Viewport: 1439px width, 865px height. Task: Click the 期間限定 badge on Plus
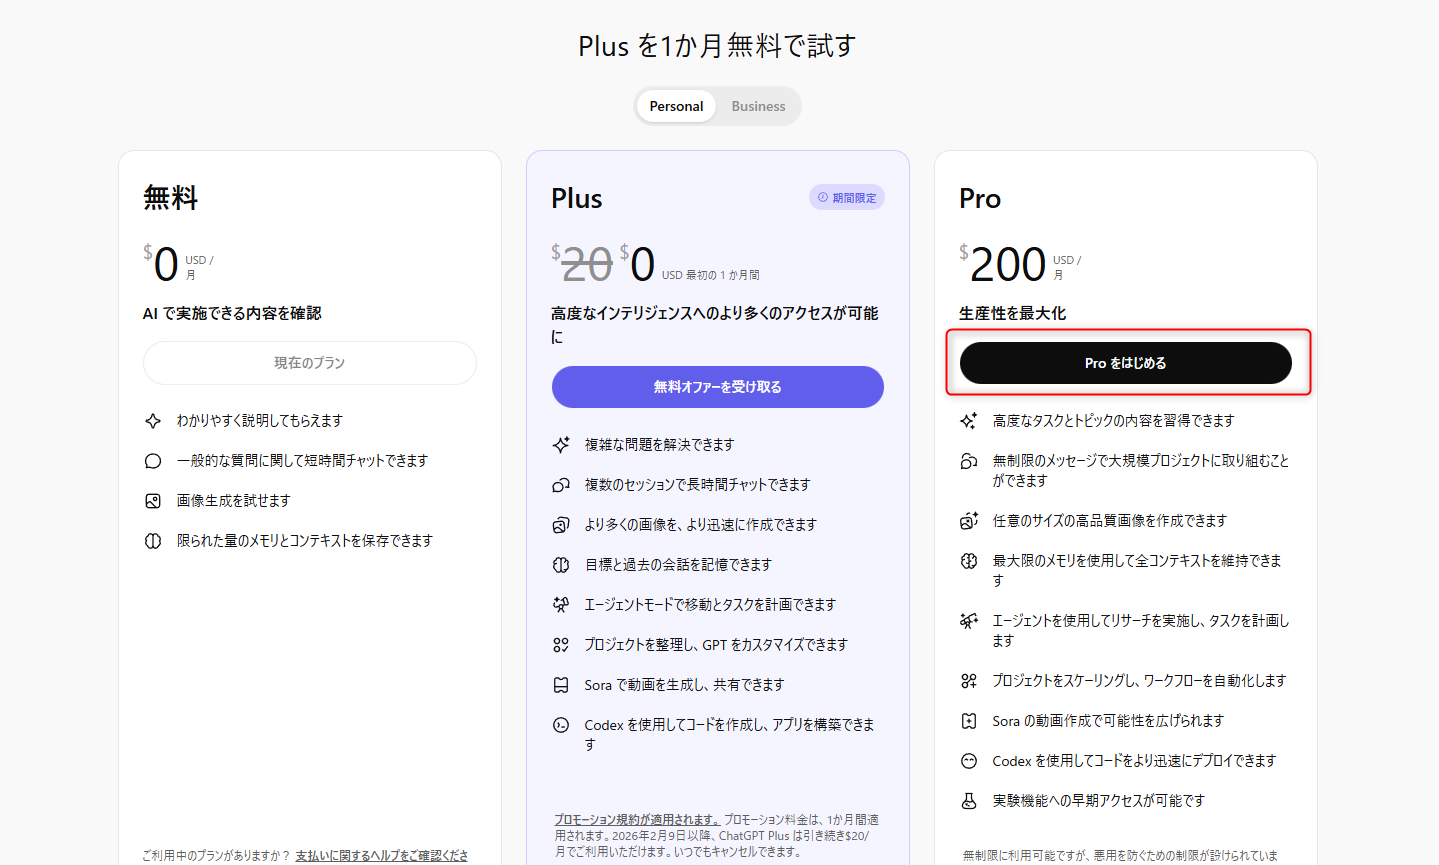847,198
